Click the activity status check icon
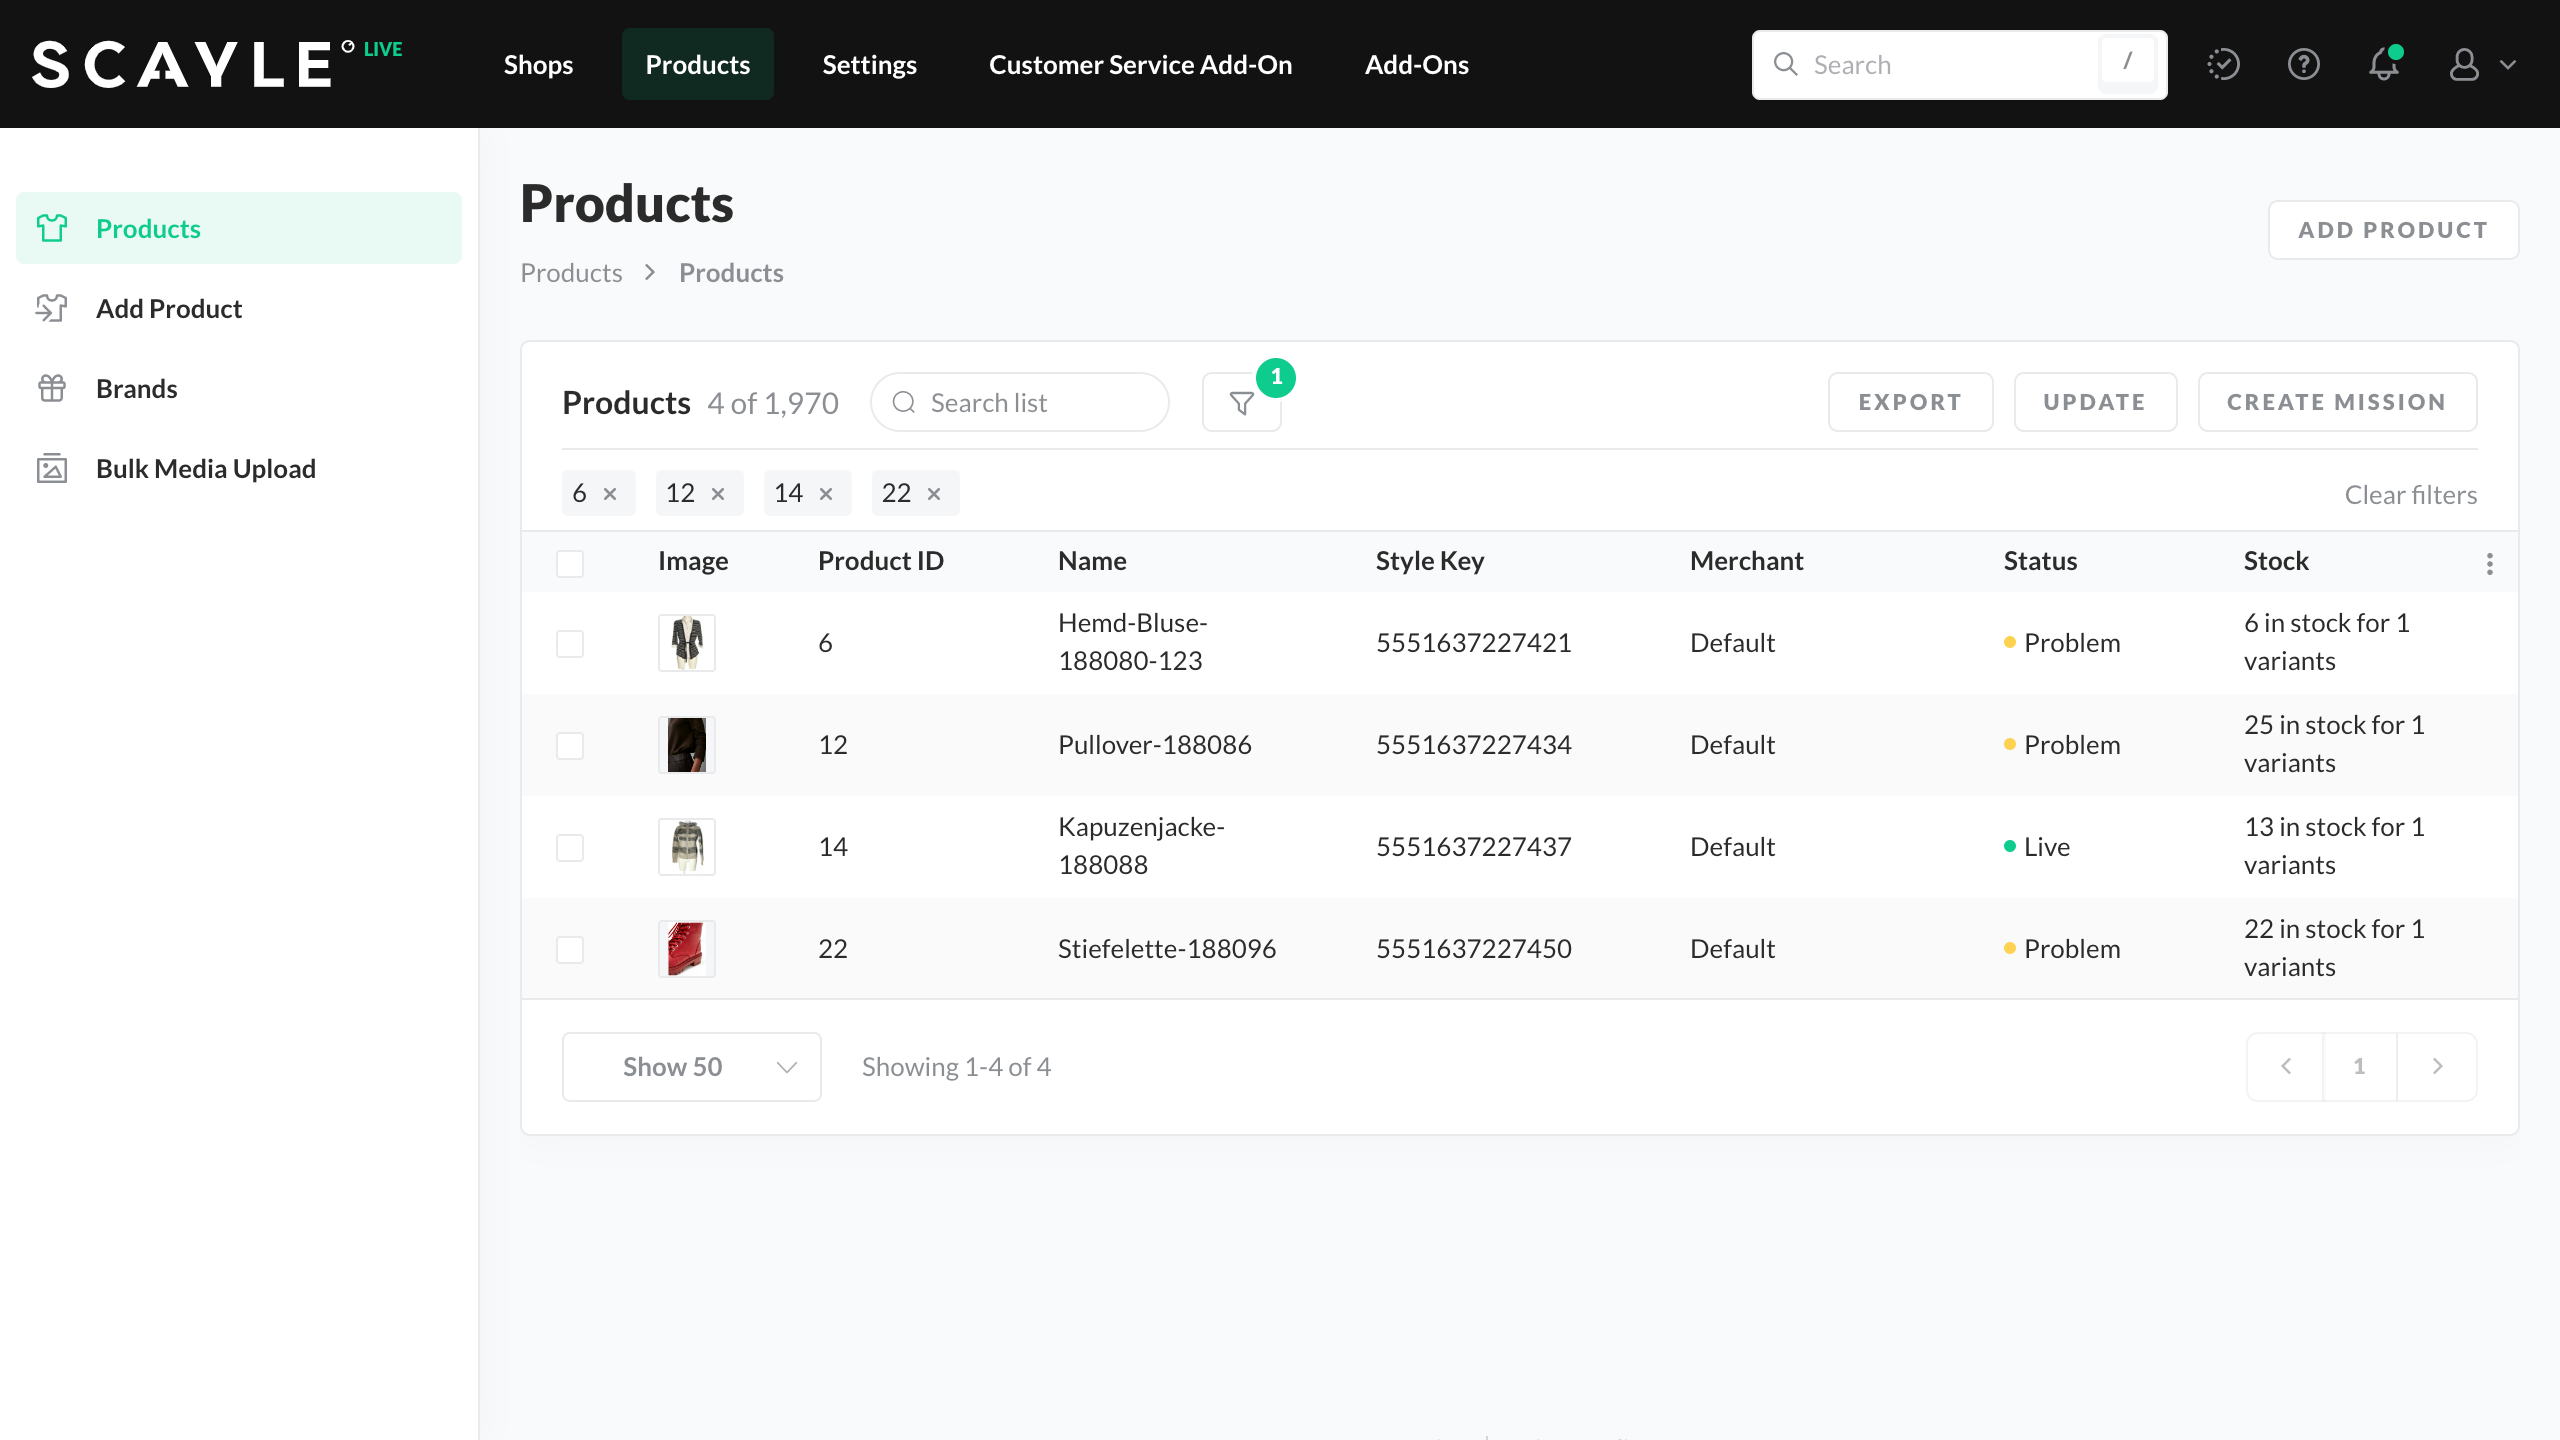Viewport: 2560px width, 1440px height. [2223, 65]
